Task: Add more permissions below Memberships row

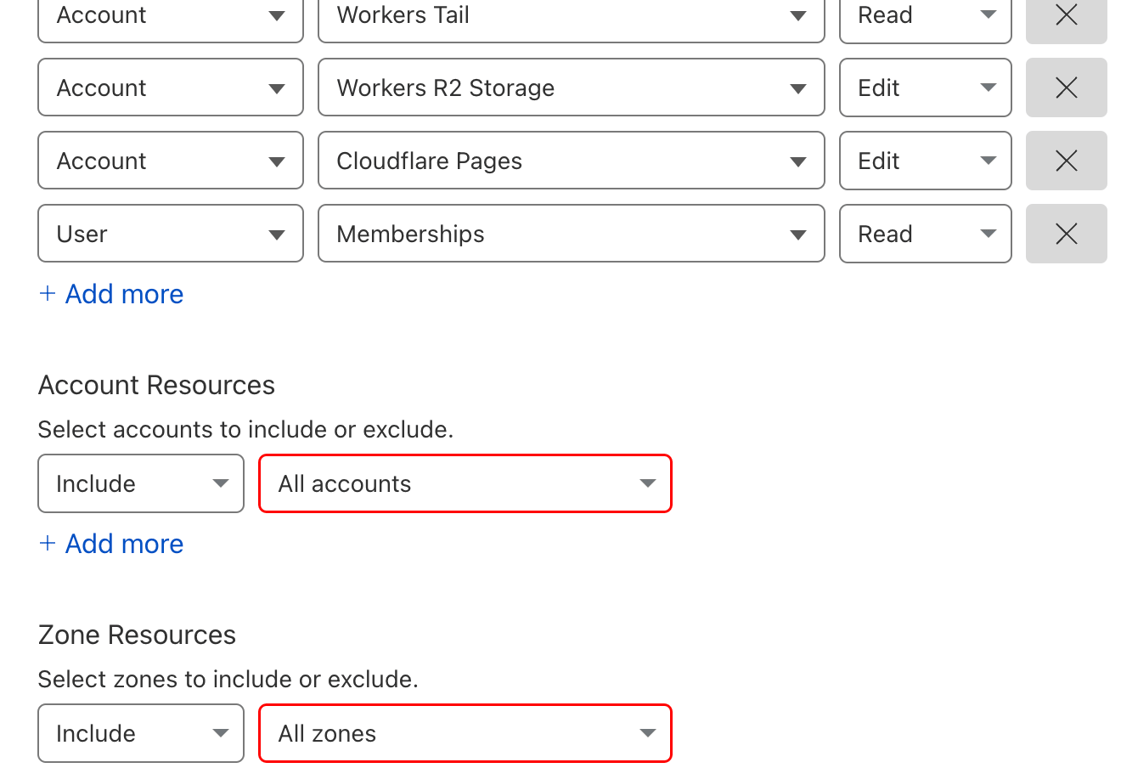Action: coord(111,294)
